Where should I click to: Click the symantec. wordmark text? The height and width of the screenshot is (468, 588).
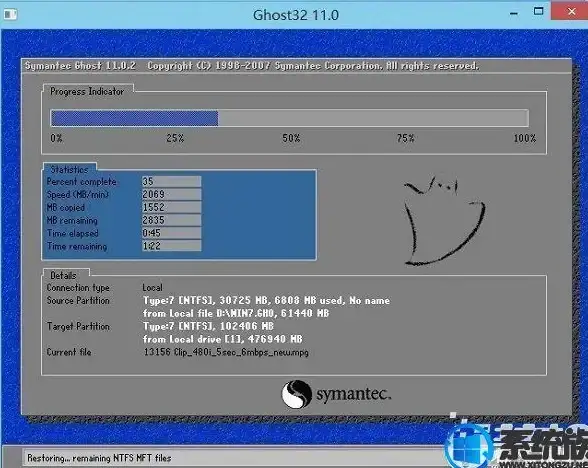click(354, 394)
